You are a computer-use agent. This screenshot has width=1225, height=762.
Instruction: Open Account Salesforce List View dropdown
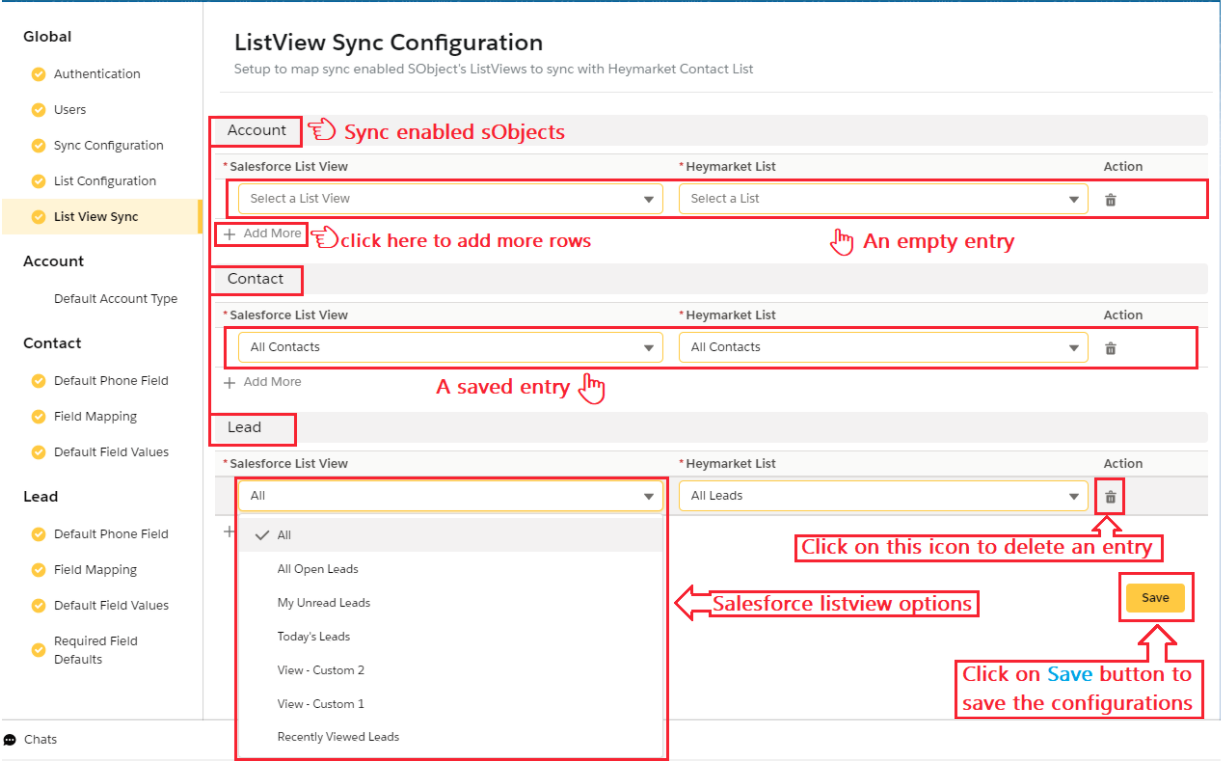[x=450, y=198]
